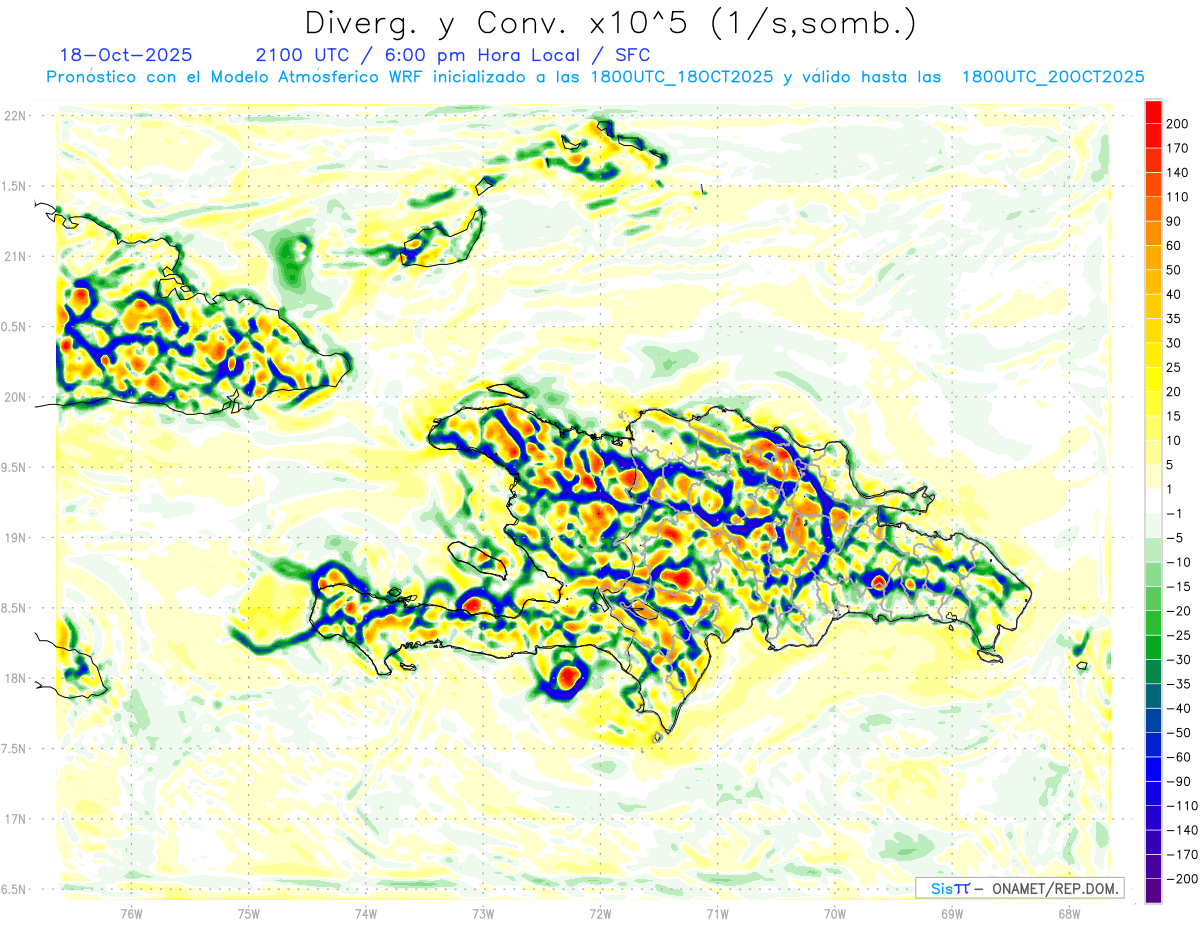Click the "7.5N" latitude label
The height and width of the screenshot is (927, 1200).
point(14,749)
